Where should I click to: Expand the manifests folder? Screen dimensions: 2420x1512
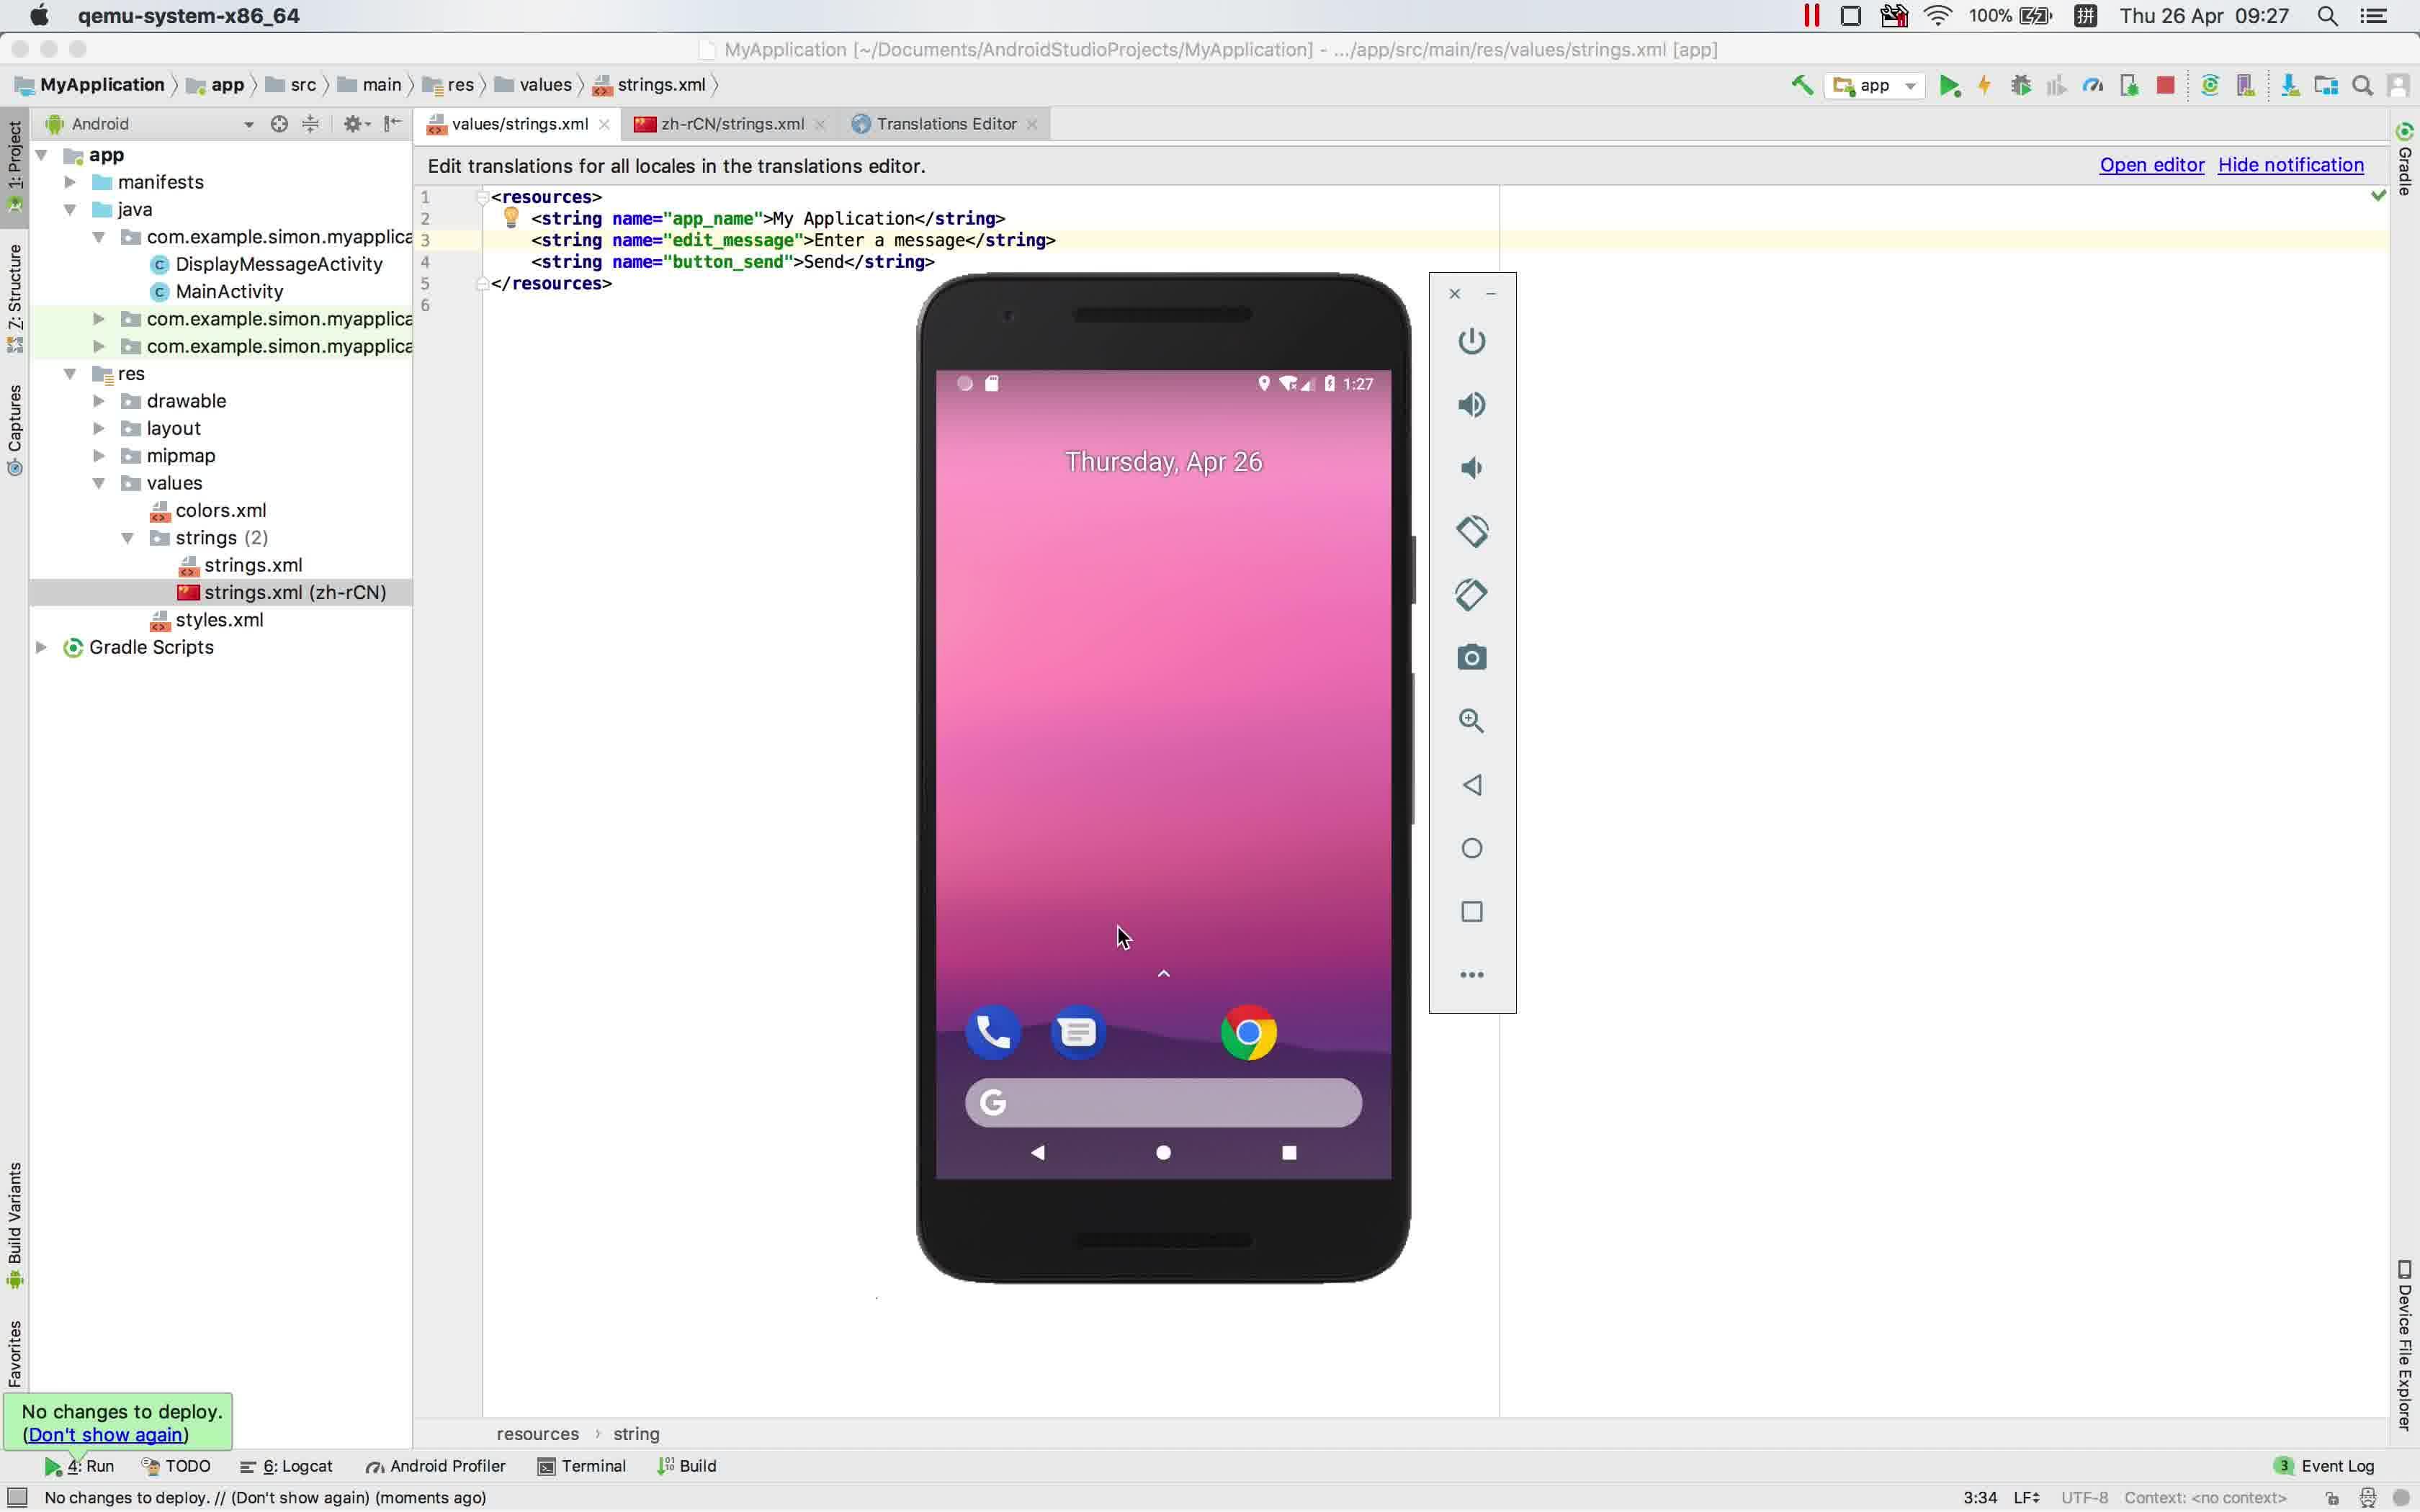click(x=70, y=182)
